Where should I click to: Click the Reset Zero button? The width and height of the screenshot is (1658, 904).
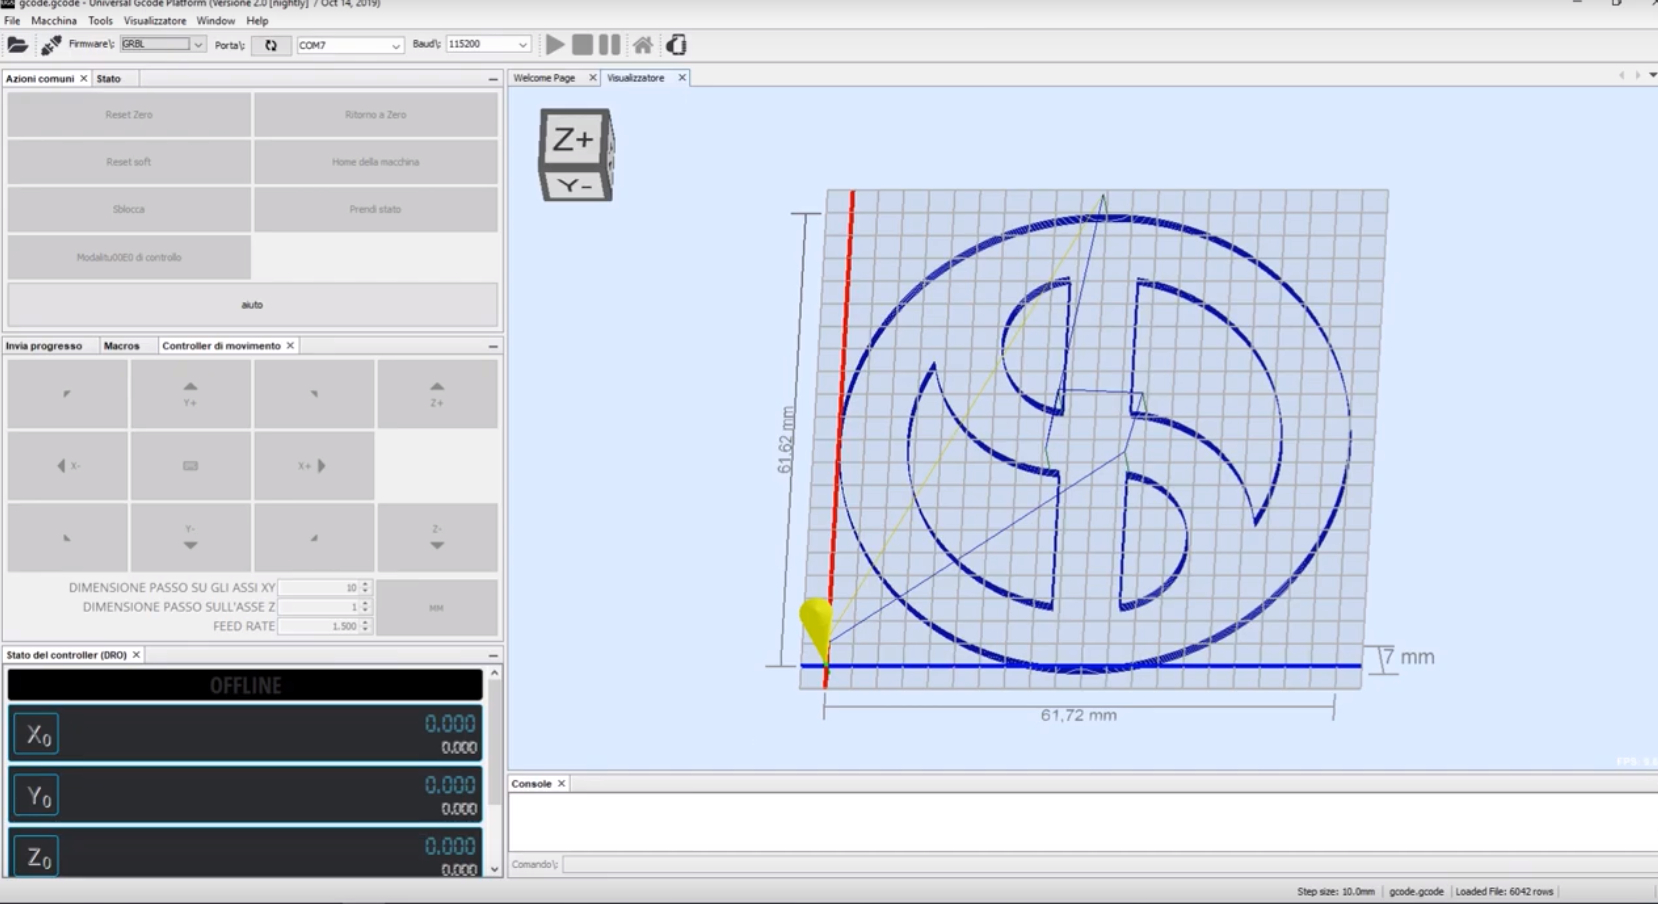pos(129,115)
